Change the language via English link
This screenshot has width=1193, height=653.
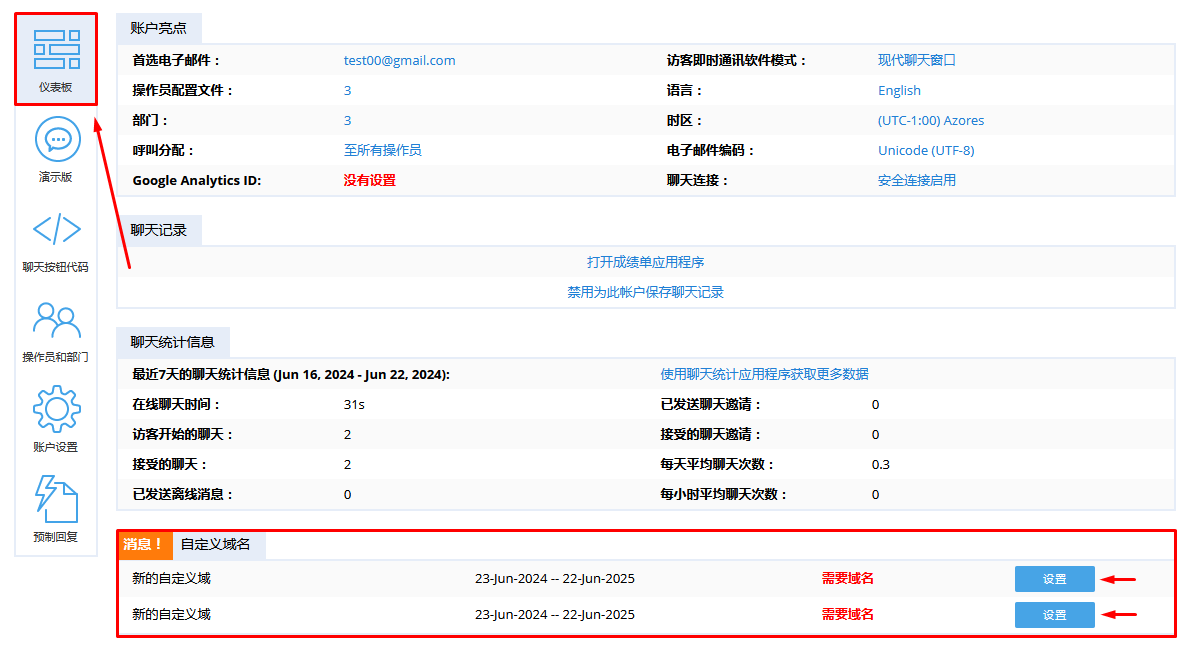(x=898, y=90)
